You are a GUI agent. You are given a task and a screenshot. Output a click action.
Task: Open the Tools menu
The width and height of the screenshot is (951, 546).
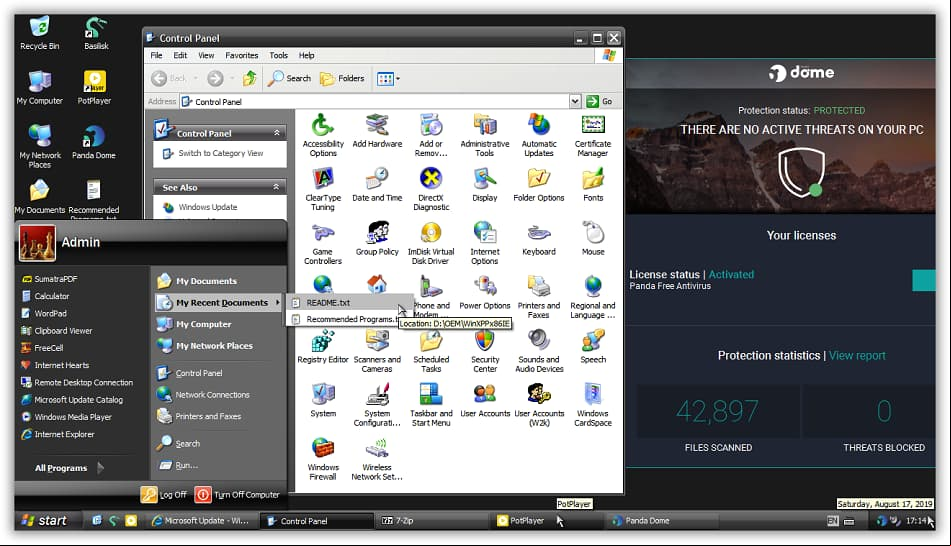(x=278, y=55)
